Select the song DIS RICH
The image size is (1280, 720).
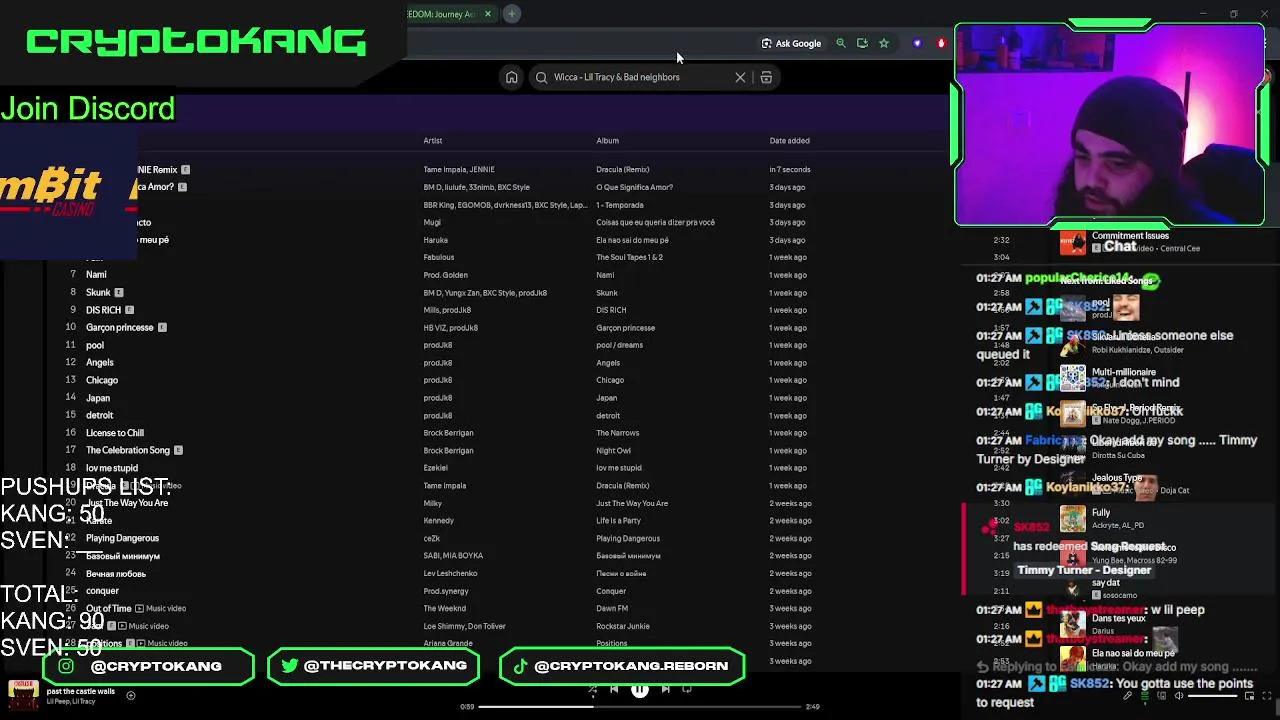[x=103, y=310]
